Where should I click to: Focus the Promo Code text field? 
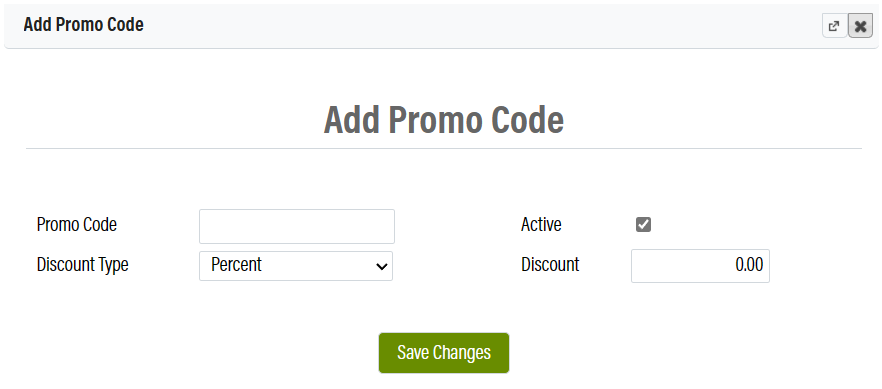coord(296,227)
